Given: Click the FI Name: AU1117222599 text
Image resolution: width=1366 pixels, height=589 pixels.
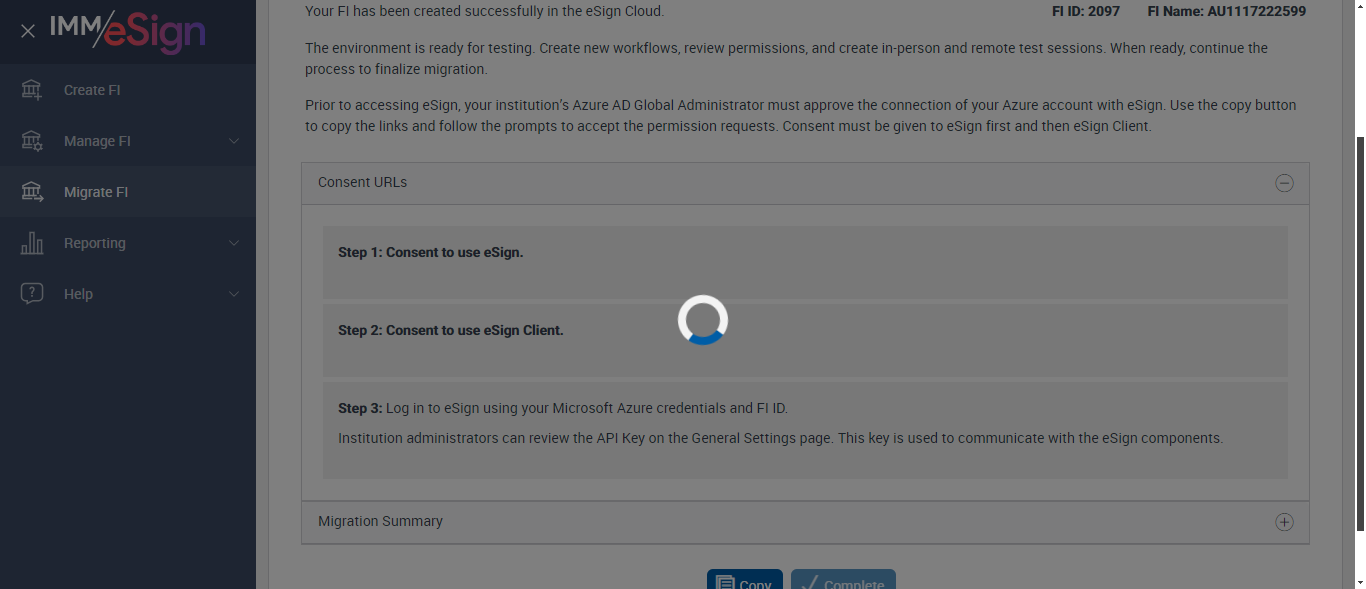Looking at the screenshot, I should pyautogui.click(x=1227, y=11).
